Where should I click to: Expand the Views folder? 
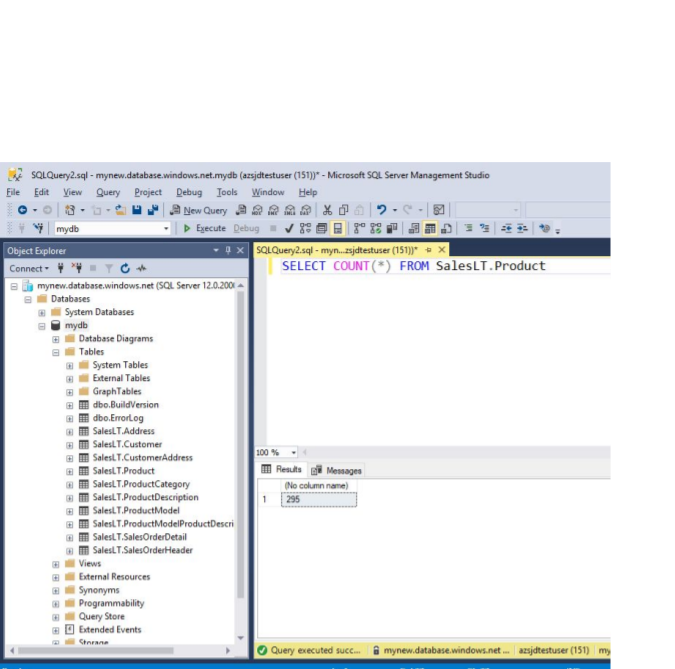click(56, 564)
